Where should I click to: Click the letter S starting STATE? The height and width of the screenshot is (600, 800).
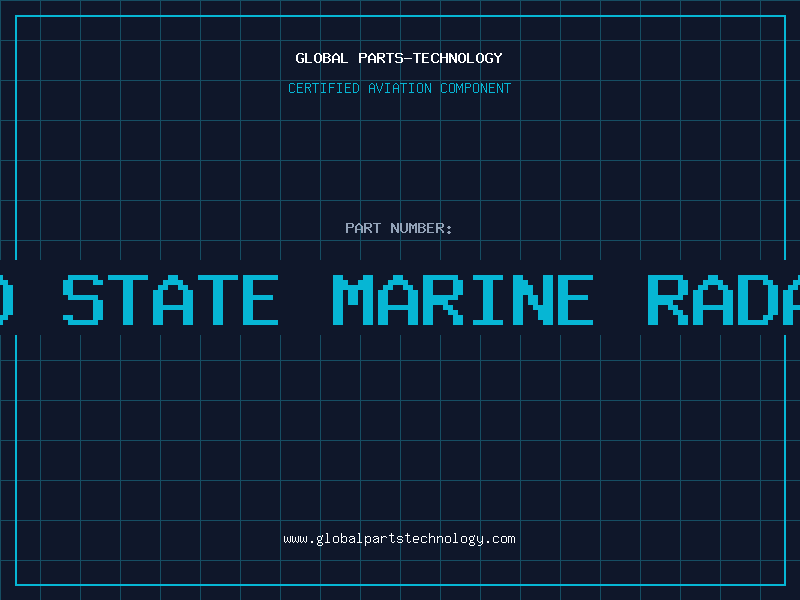tap(83, 300)
